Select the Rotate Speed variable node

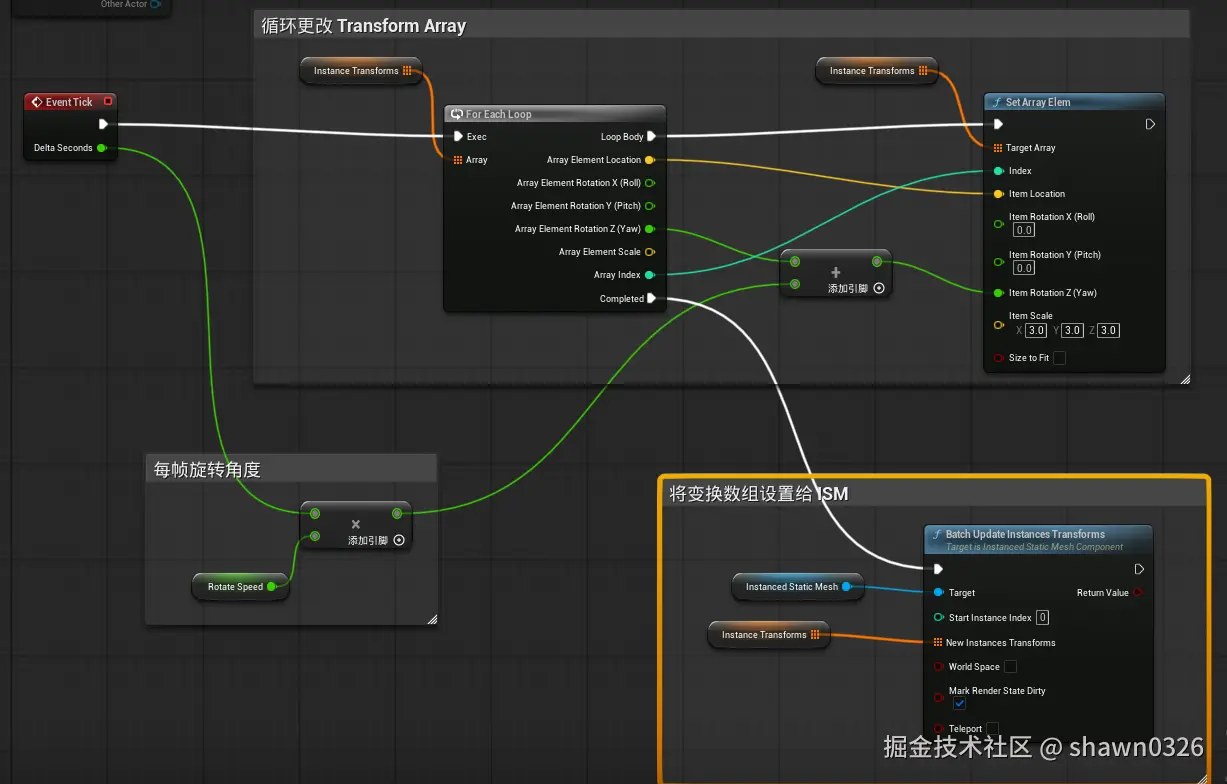pos(240,587)
